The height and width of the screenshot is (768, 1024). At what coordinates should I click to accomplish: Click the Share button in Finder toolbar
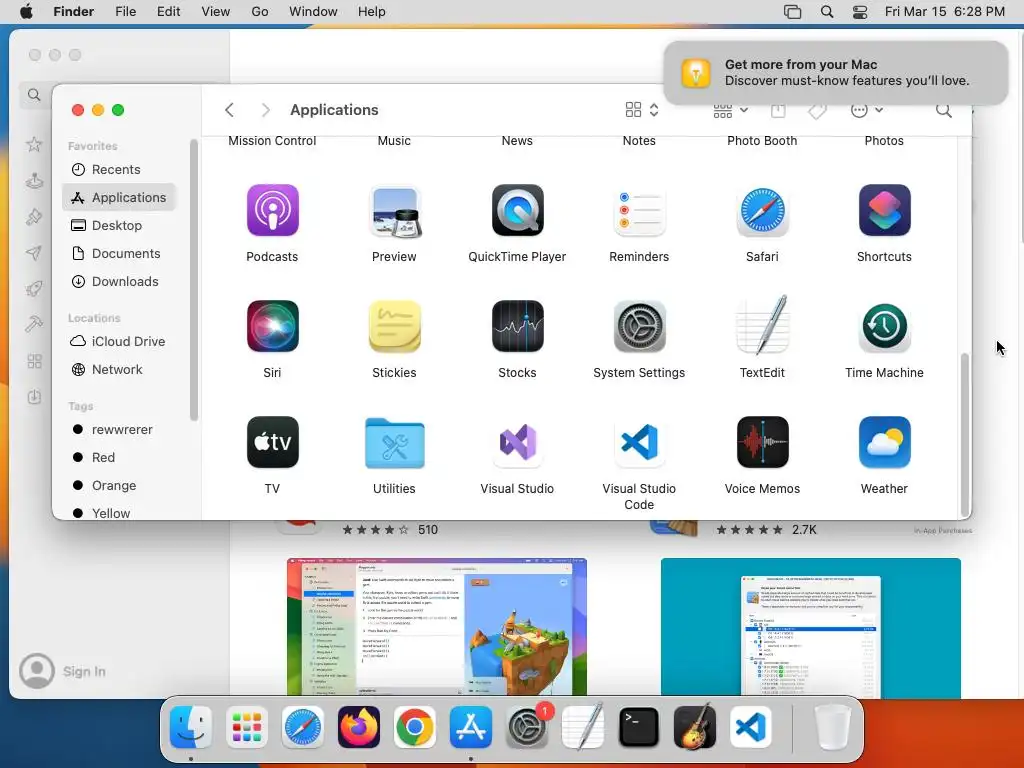778,110
